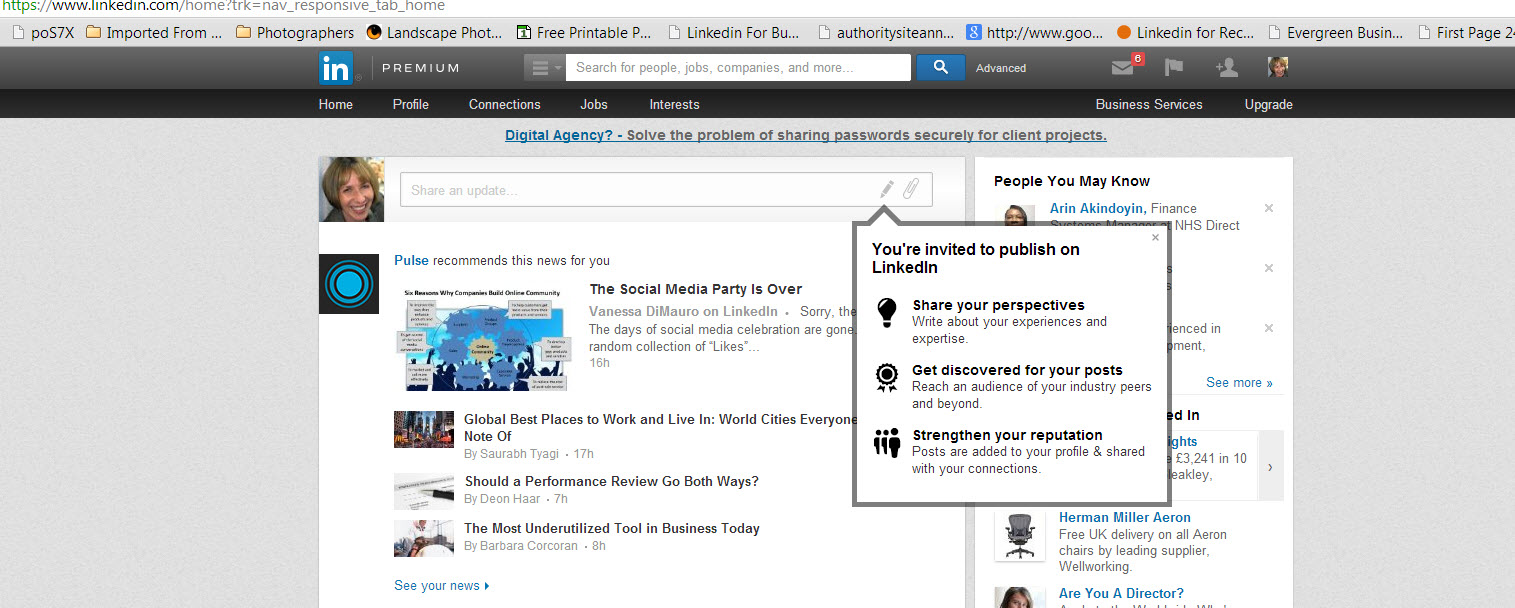Click the Advanced search link
Image resolution: width=1515 pixels, height=608 pixels.
pos(1001,68)
